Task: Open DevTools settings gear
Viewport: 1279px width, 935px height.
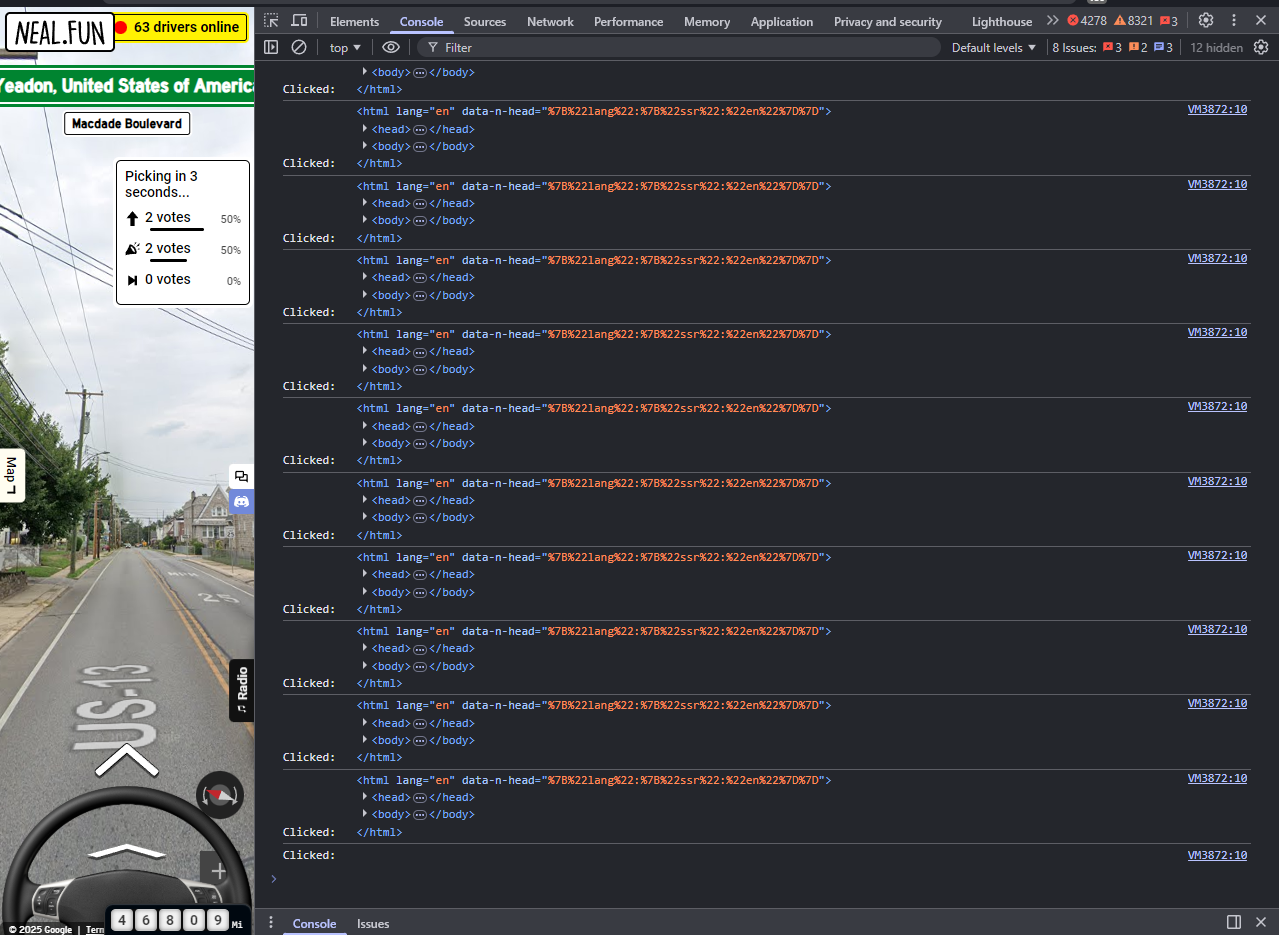Action: (1206, 21)
